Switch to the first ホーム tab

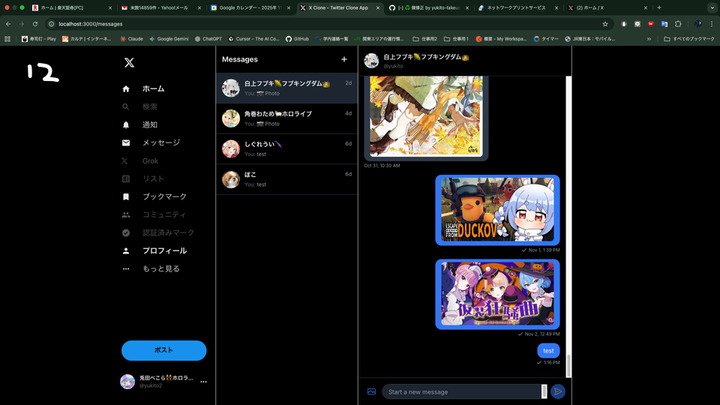(71, 8)
